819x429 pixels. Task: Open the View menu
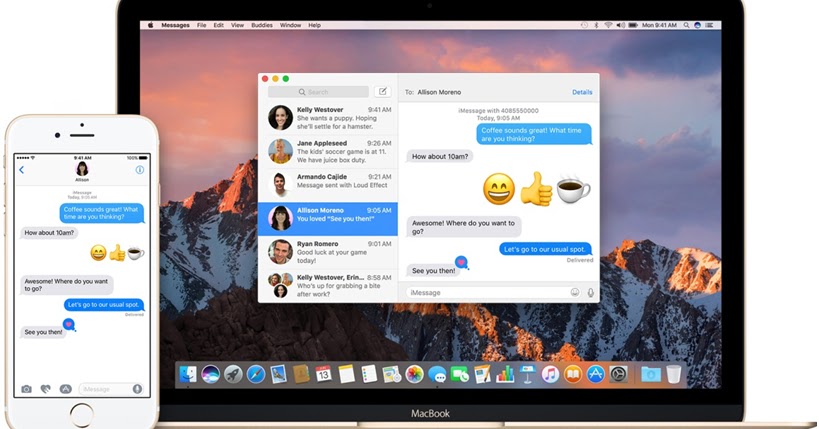click(238, 25)
